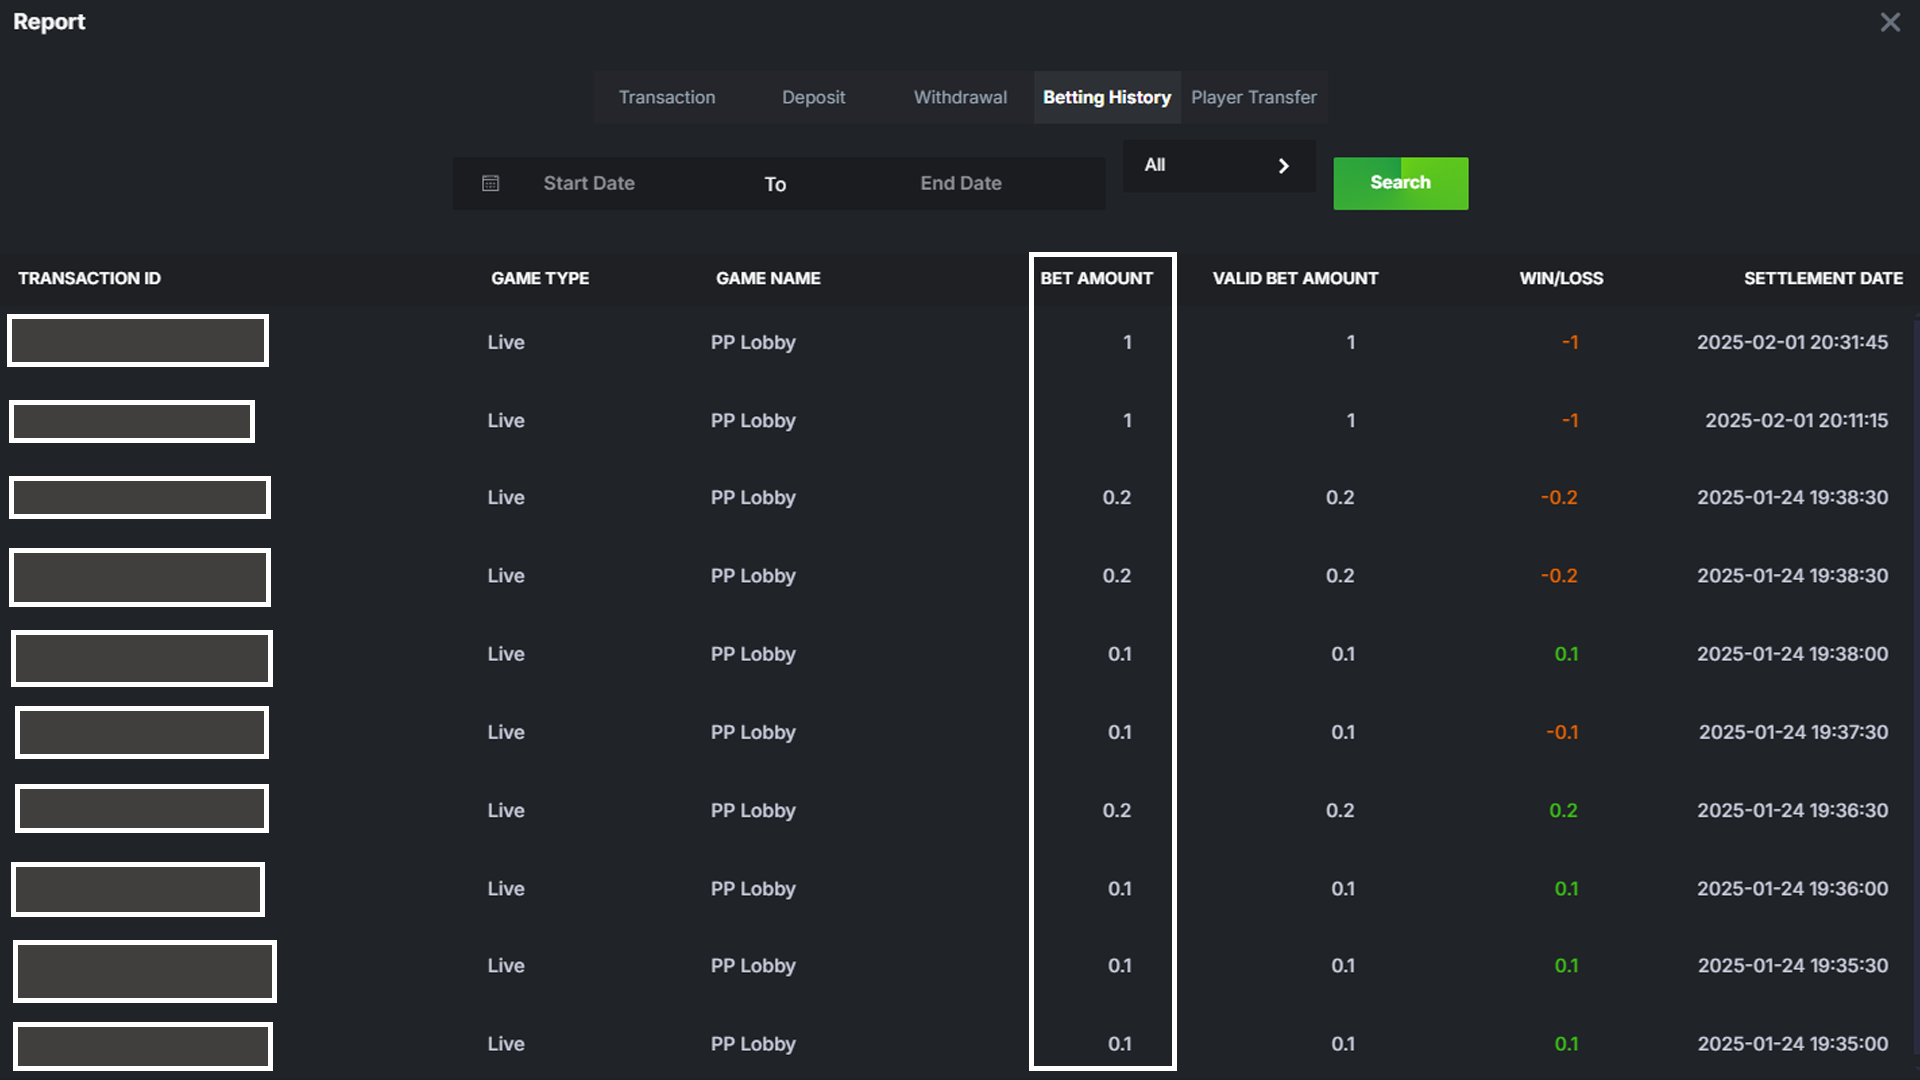This screenshot has height=1080, width=1920.
Task: Select row settled 2025-02-01 20:31:45
Action: [x=1791, y=342]
